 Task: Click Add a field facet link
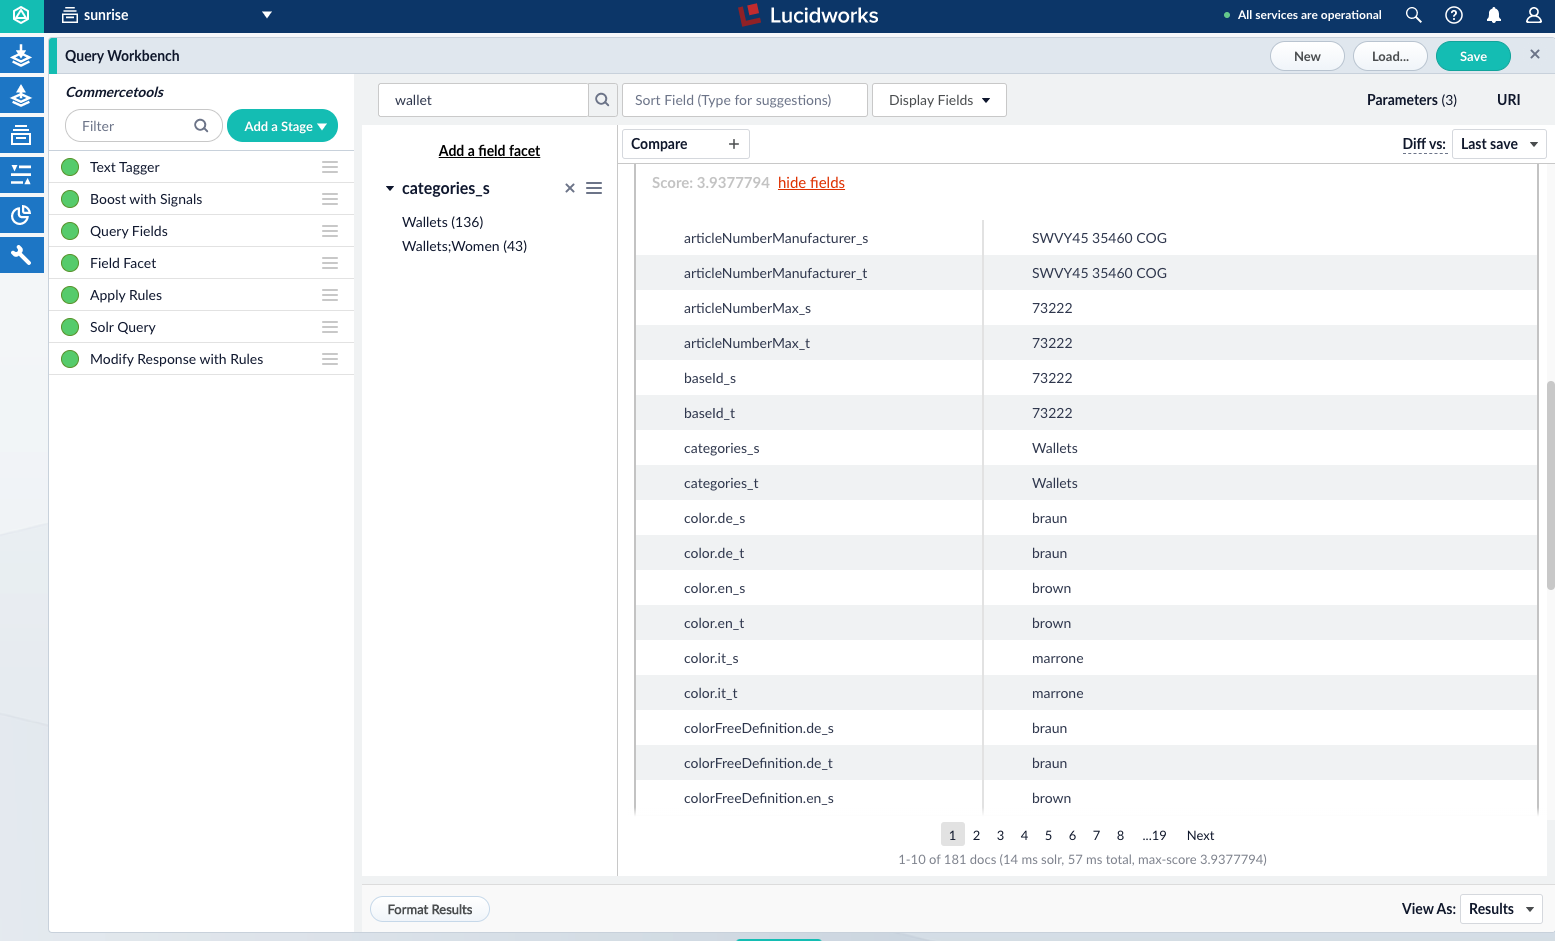point(489,151)
